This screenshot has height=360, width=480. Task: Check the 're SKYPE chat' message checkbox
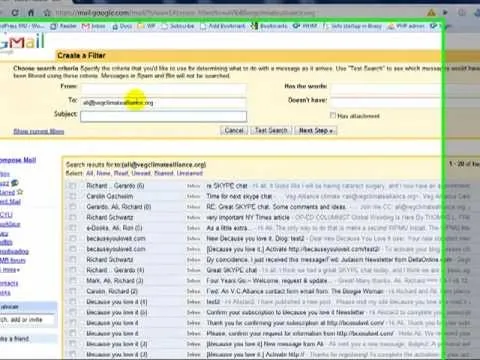72,186
